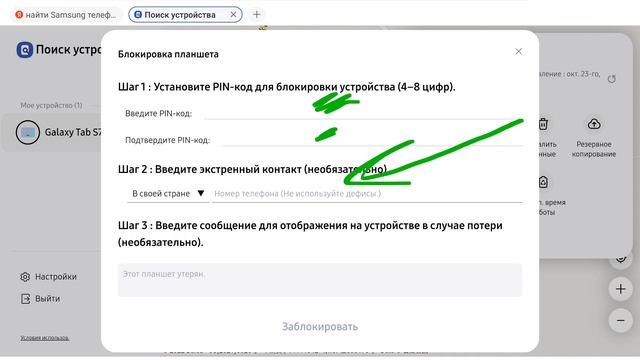Click the Enter PIN code field
The image size is (640, 360).
point(363,113)
